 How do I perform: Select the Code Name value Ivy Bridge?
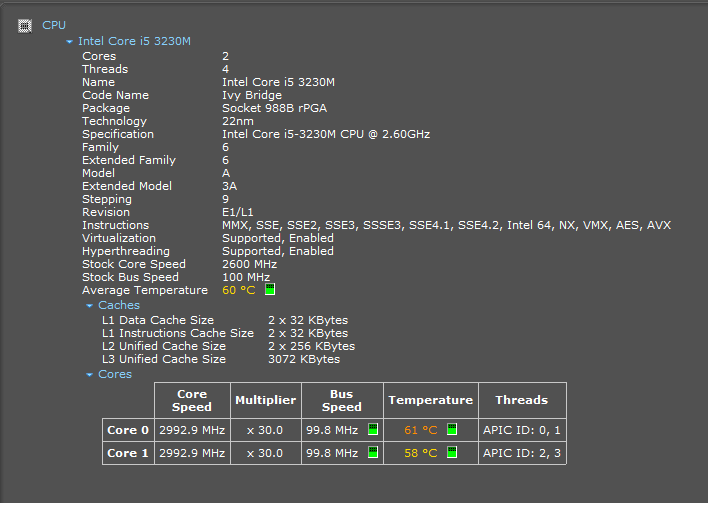[252, 95]
